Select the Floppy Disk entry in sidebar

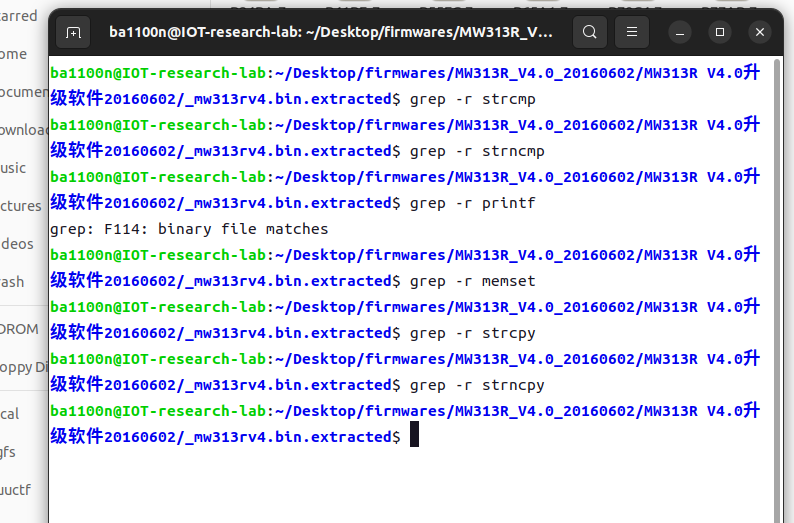[x=24, y=367]
